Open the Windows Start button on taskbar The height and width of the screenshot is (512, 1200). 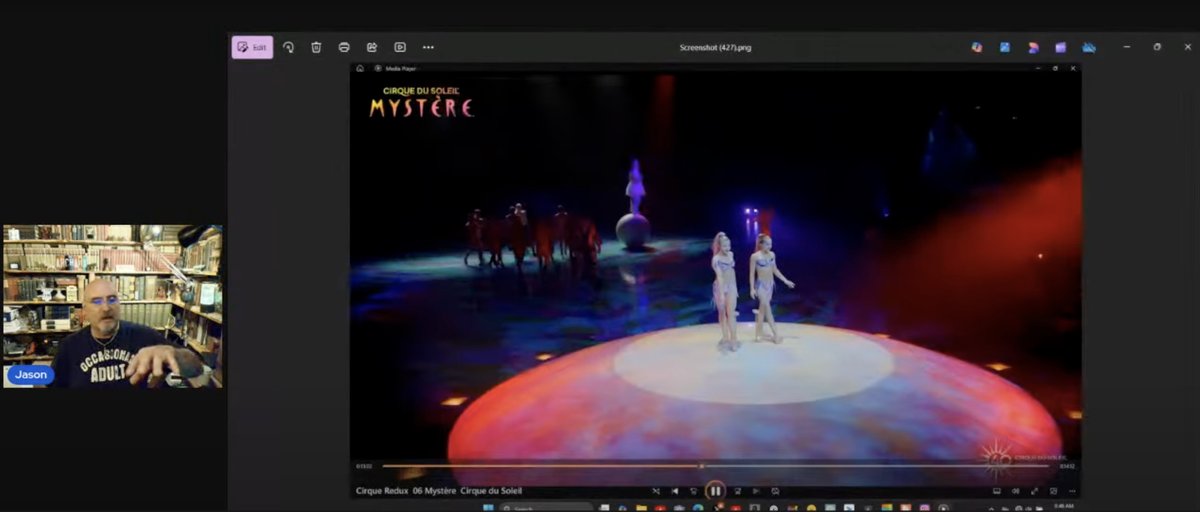tap(488, 507)
